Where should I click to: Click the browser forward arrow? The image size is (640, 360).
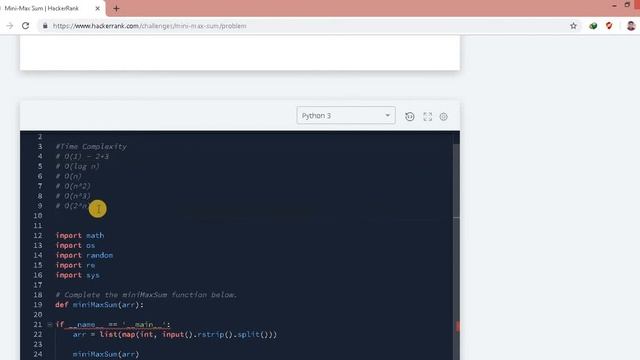click(9, 26)
